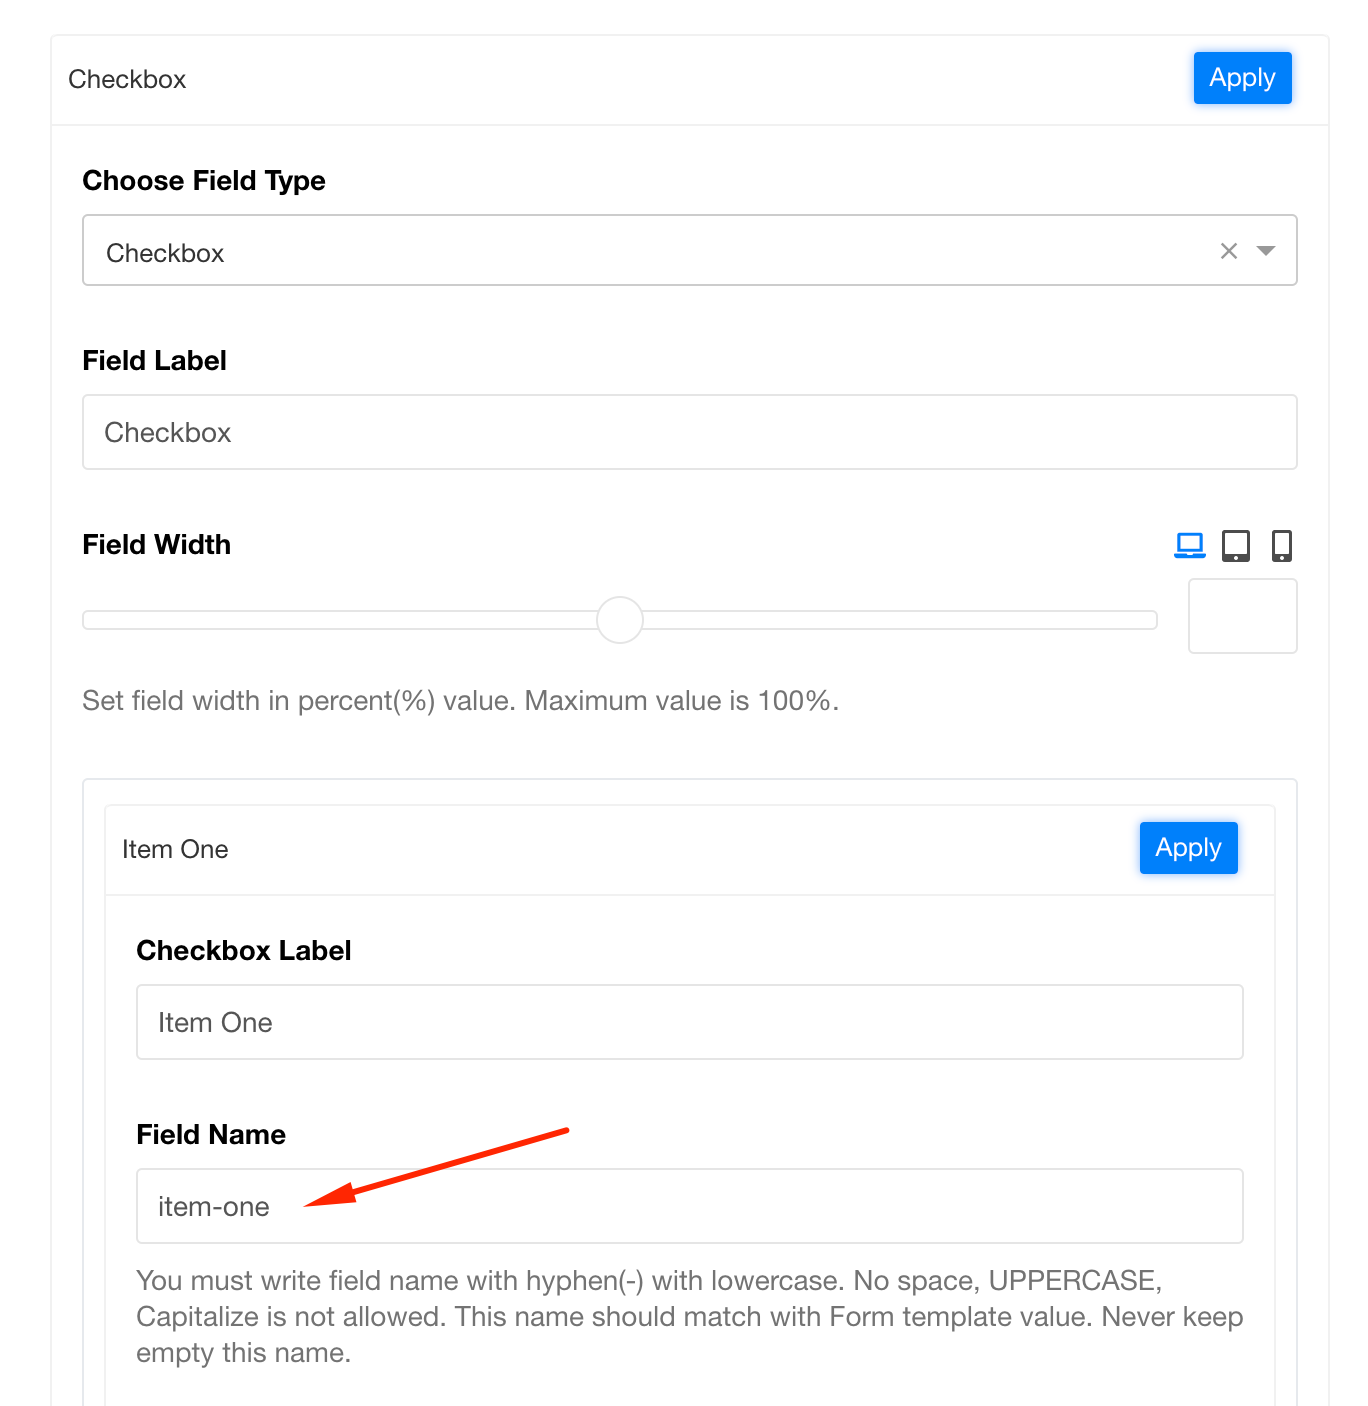This screenshot has width=1368, height=1406.
Task: Open the field type dropdown arrow
Action: click(1266, 251)
